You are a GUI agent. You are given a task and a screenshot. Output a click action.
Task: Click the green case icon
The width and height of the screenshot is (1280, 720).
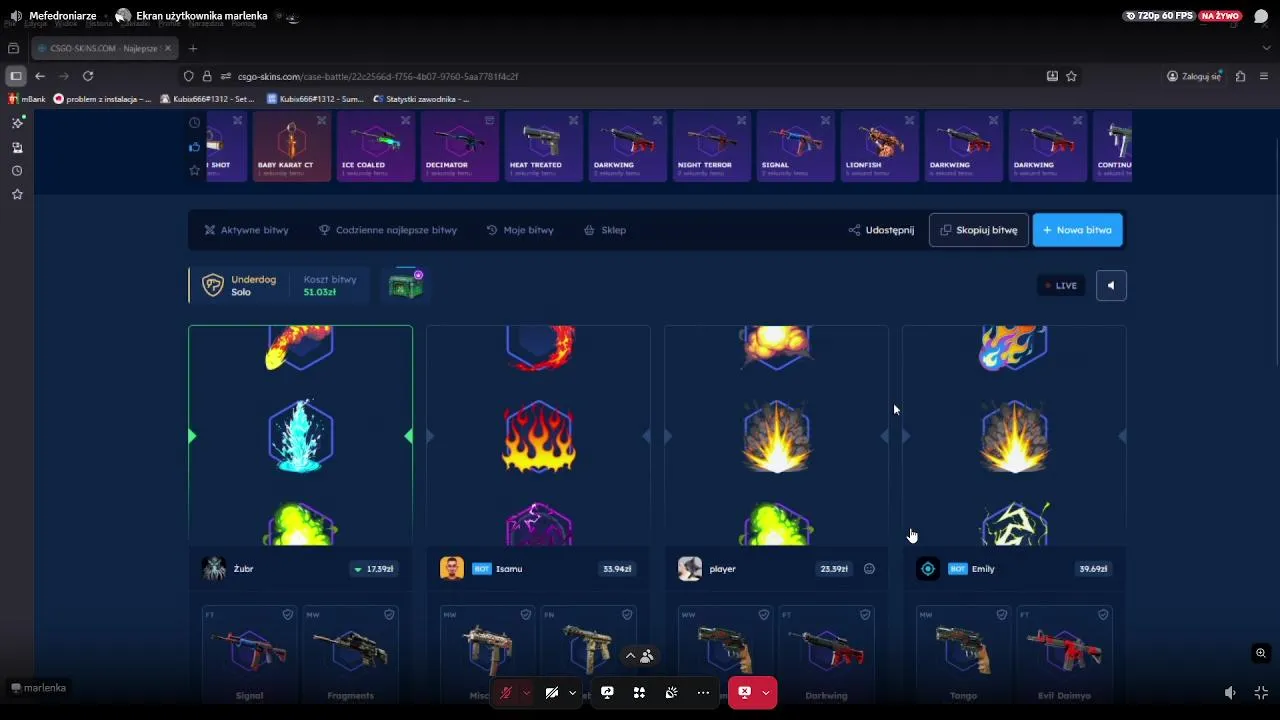[x=406, y=285]
